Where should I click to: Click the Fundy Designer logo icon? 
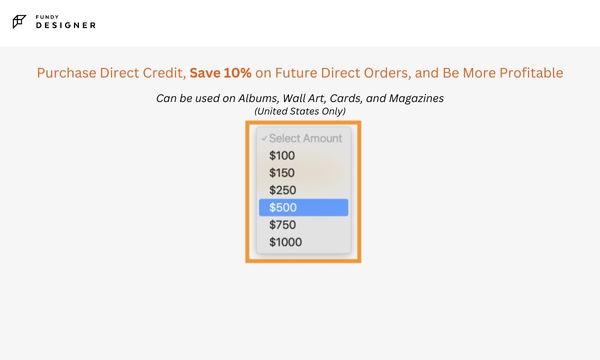click(19, 22)
